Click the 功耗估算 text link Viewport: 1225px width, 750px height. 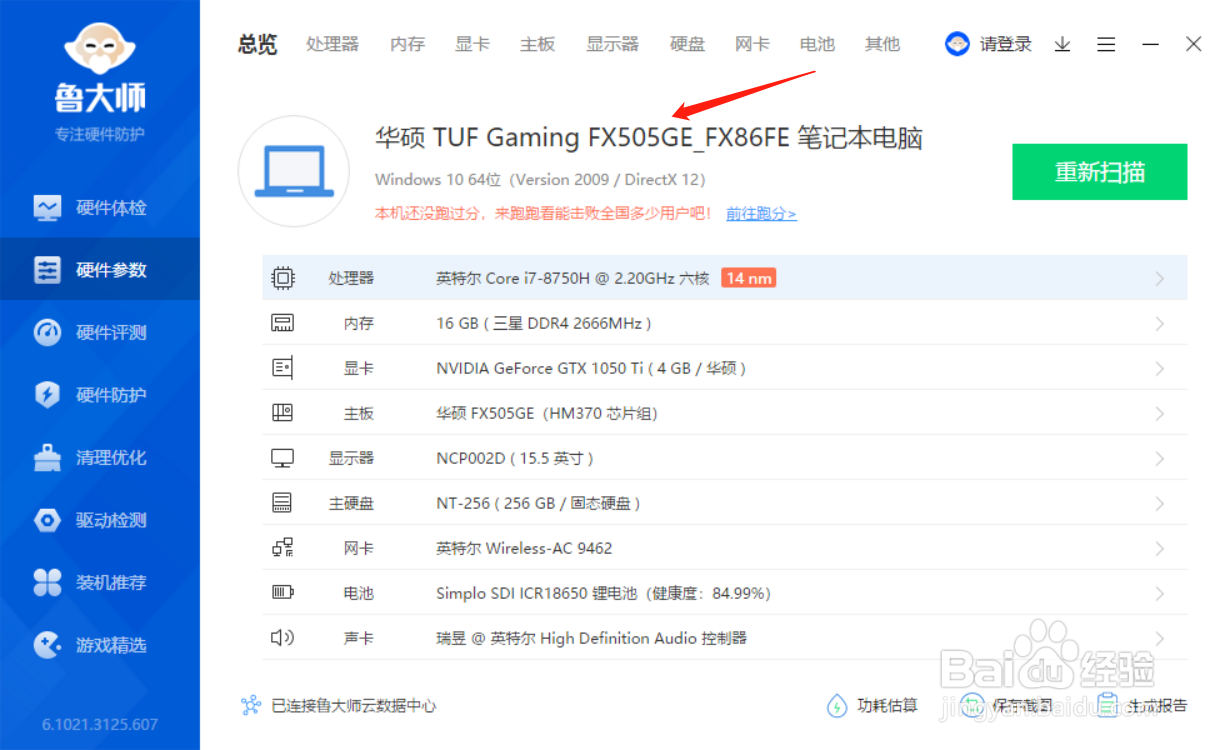888,706
